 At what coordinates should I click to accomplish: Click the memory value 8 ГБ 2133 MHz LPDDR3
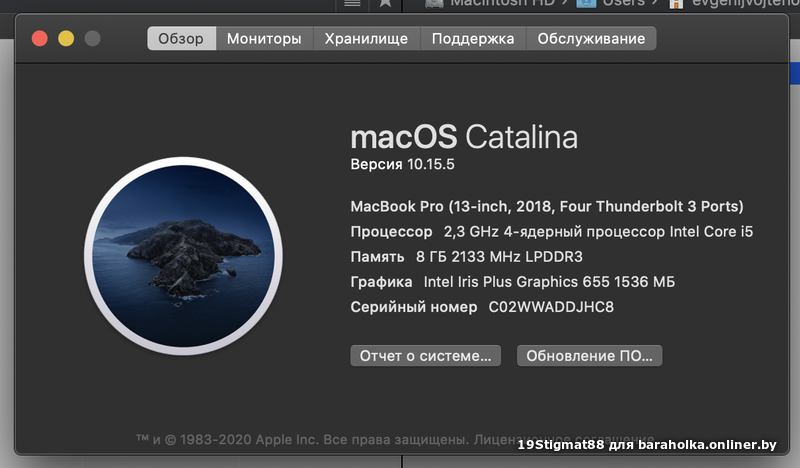click(x=499, y=257)
